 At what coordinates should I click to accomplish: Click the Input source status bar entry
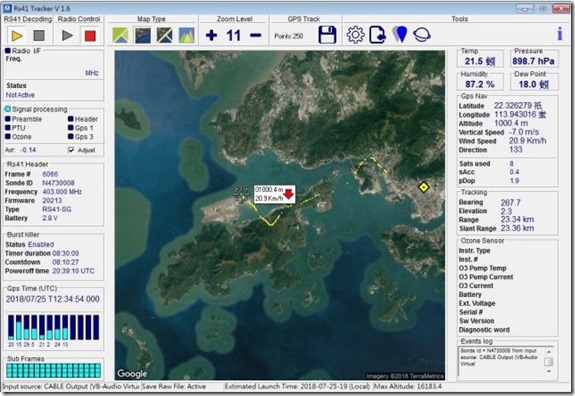point(71,386)
